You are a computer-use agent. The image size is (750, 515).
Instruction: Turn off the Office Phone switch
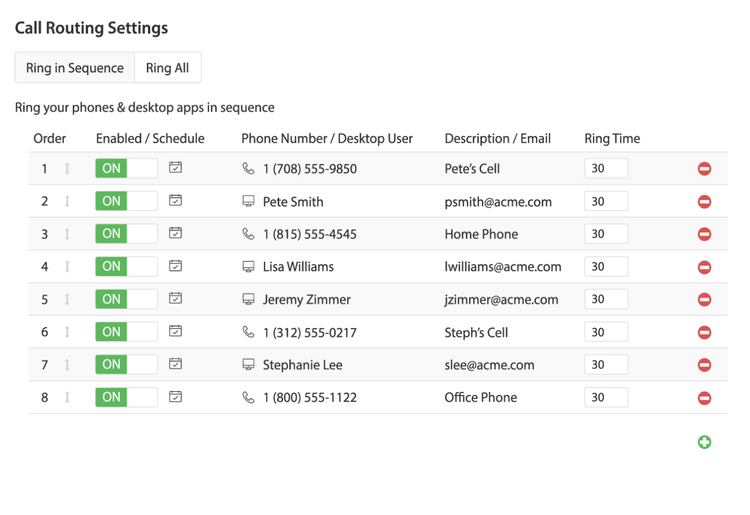[126, 397]
